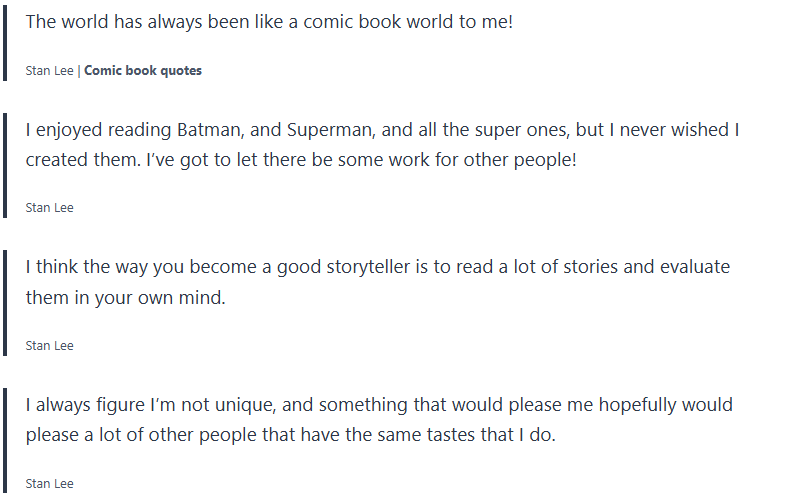807x499 pixels.
Task: Click the phrase 'them in your own mind.'
Action: (125, 298)
